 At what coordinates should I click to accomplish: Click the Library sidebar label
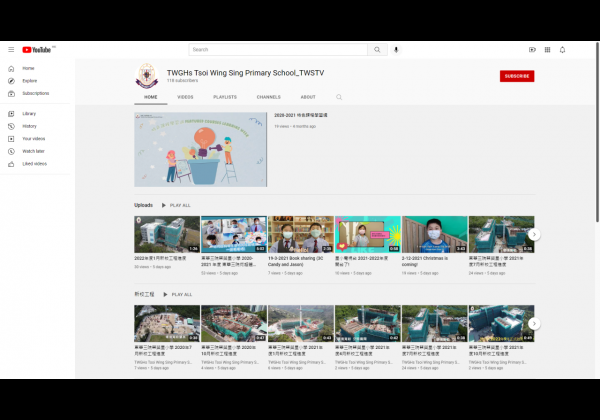(29, 114)
